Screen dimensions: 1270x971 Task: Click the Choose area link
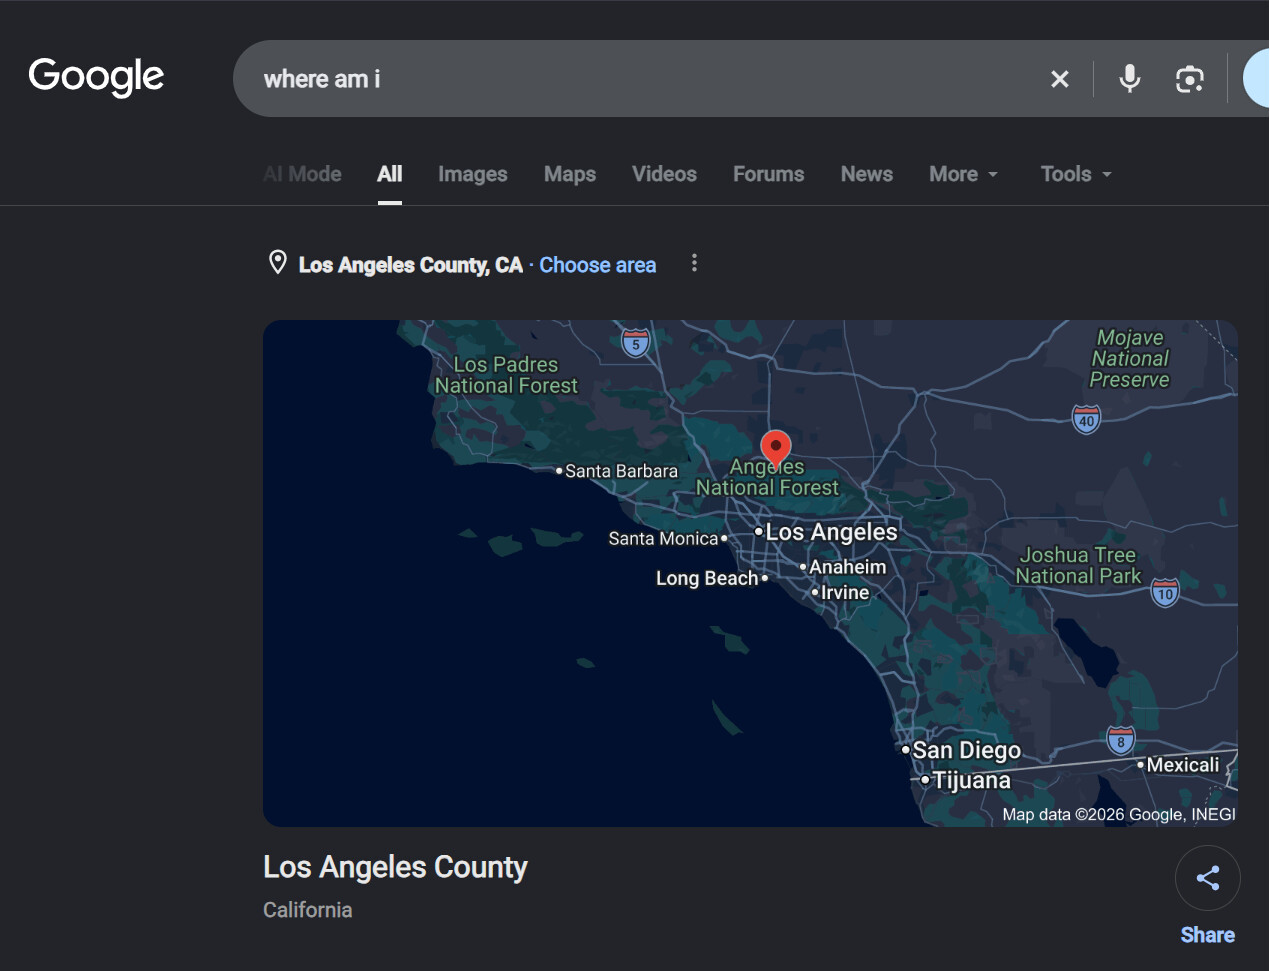[598, 265]
